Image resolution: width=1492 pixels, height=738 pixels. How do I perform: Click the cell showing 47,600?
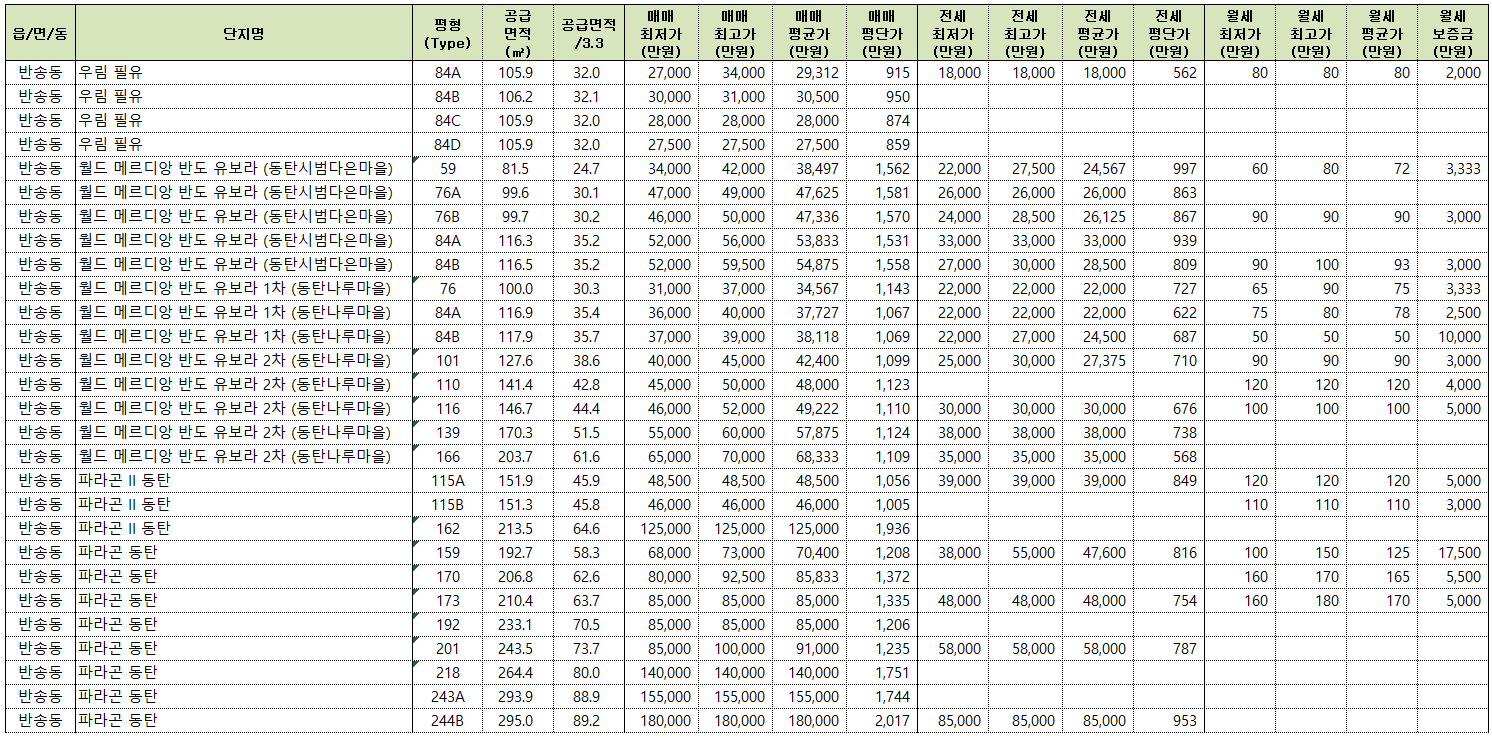pyautogui.click(x=1097, y=553)
